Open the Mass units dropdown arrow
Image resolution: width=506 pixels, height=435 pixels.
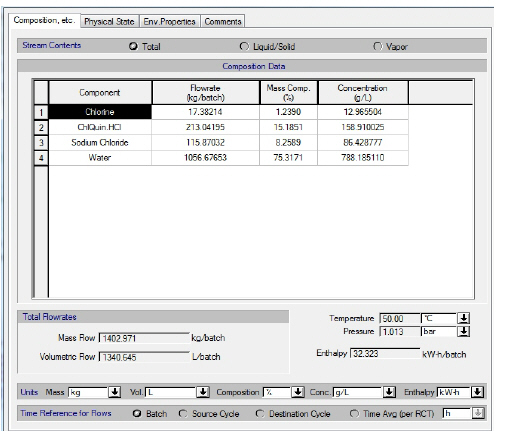(114, 392)
